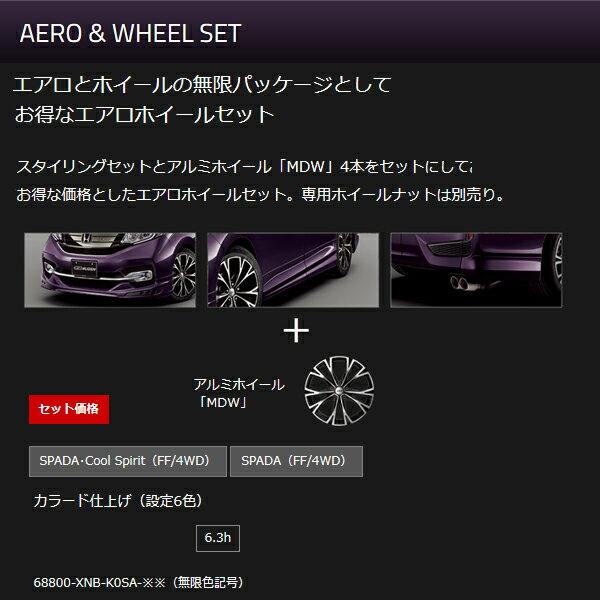Select the SPADA·Cool Spirit (FF/4WD) tab
This screenshot has width=600, height=600.
128,461
